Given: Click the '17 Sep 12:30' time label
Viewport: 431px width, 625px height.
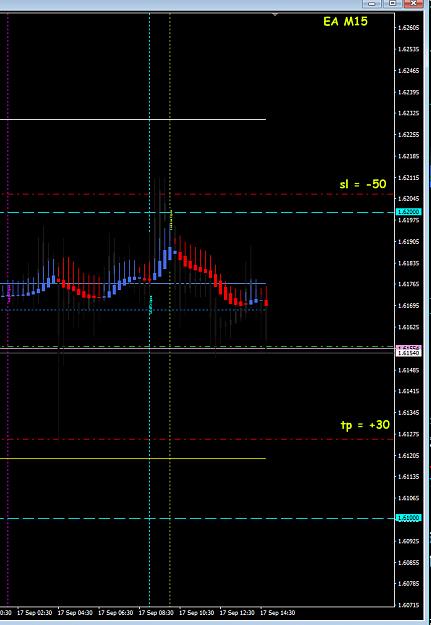Looking at the screenshot, I should pos(238,612).
